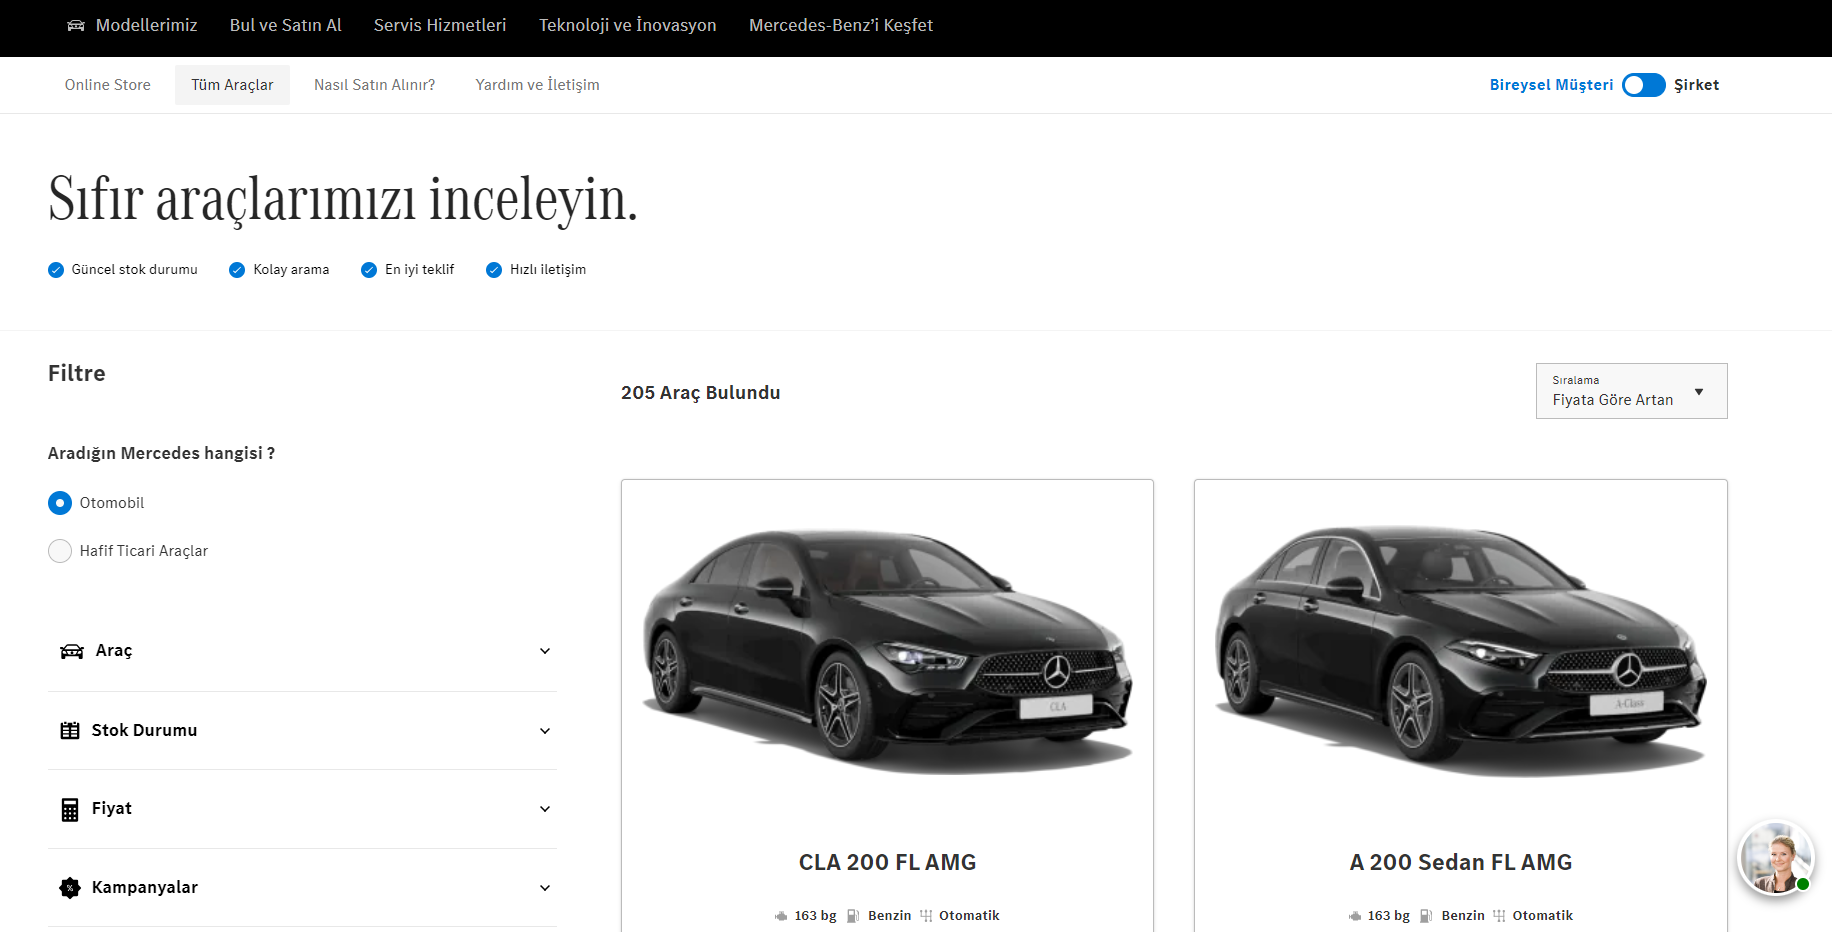The height and width of the screenshot is (932, 1832).
Task: Open the Nasıl Satın Alınır? page
Action: (x=375, y=85)
